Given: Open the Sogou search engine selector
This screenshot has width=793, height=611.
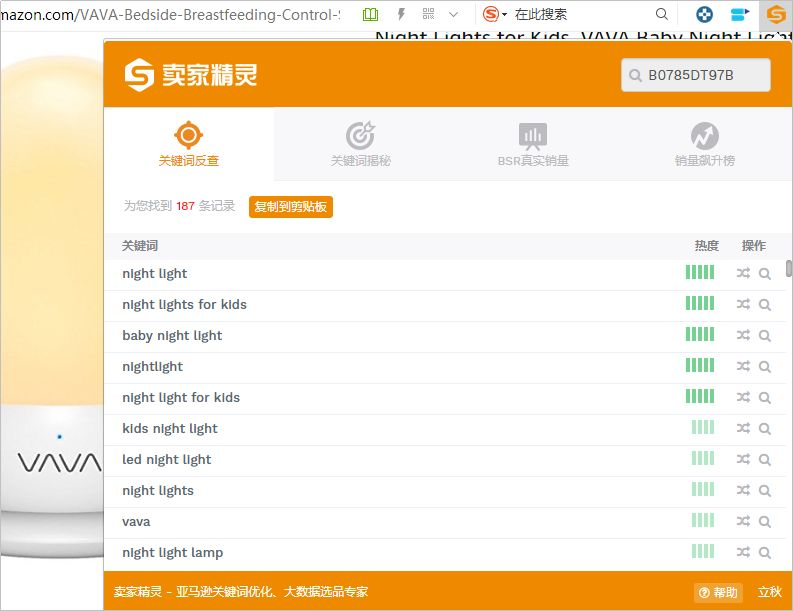Looking at the screenshot, I should 494,14.
